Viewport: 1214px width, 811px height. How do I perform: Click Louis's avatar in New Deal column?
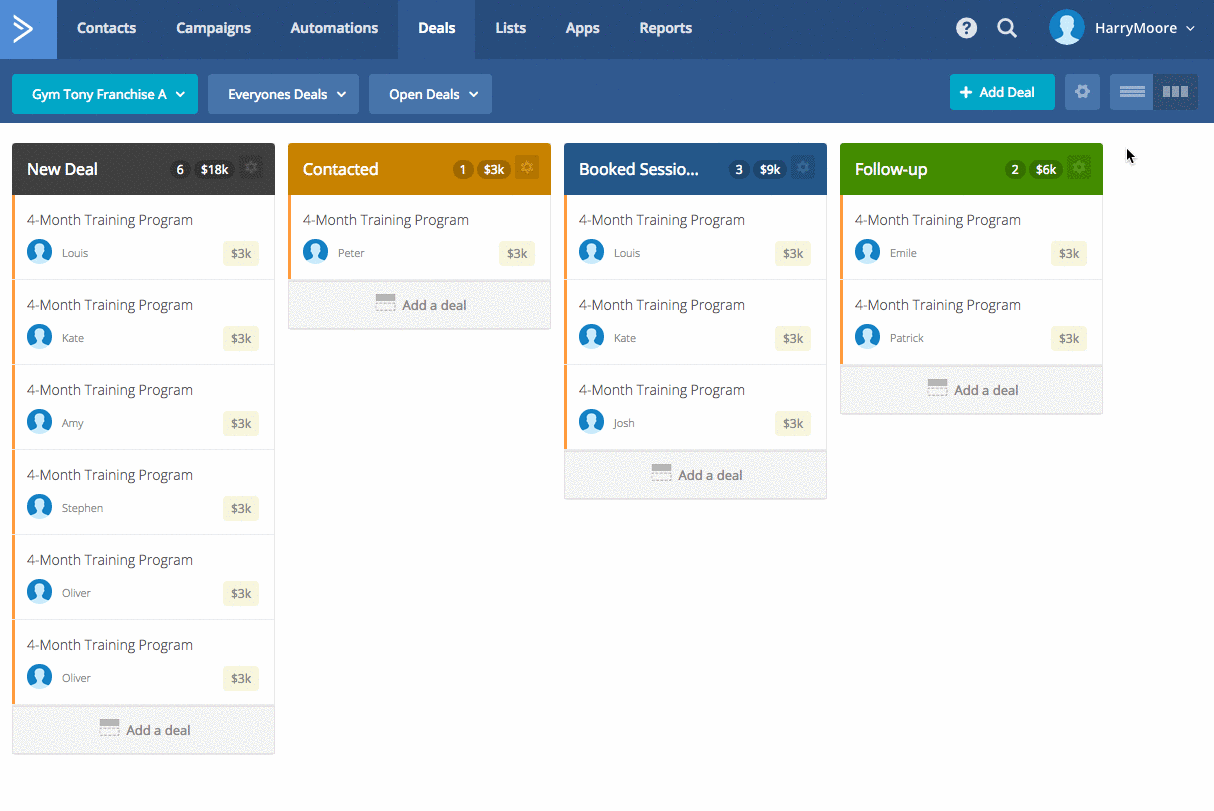click(x=40, y=252)
